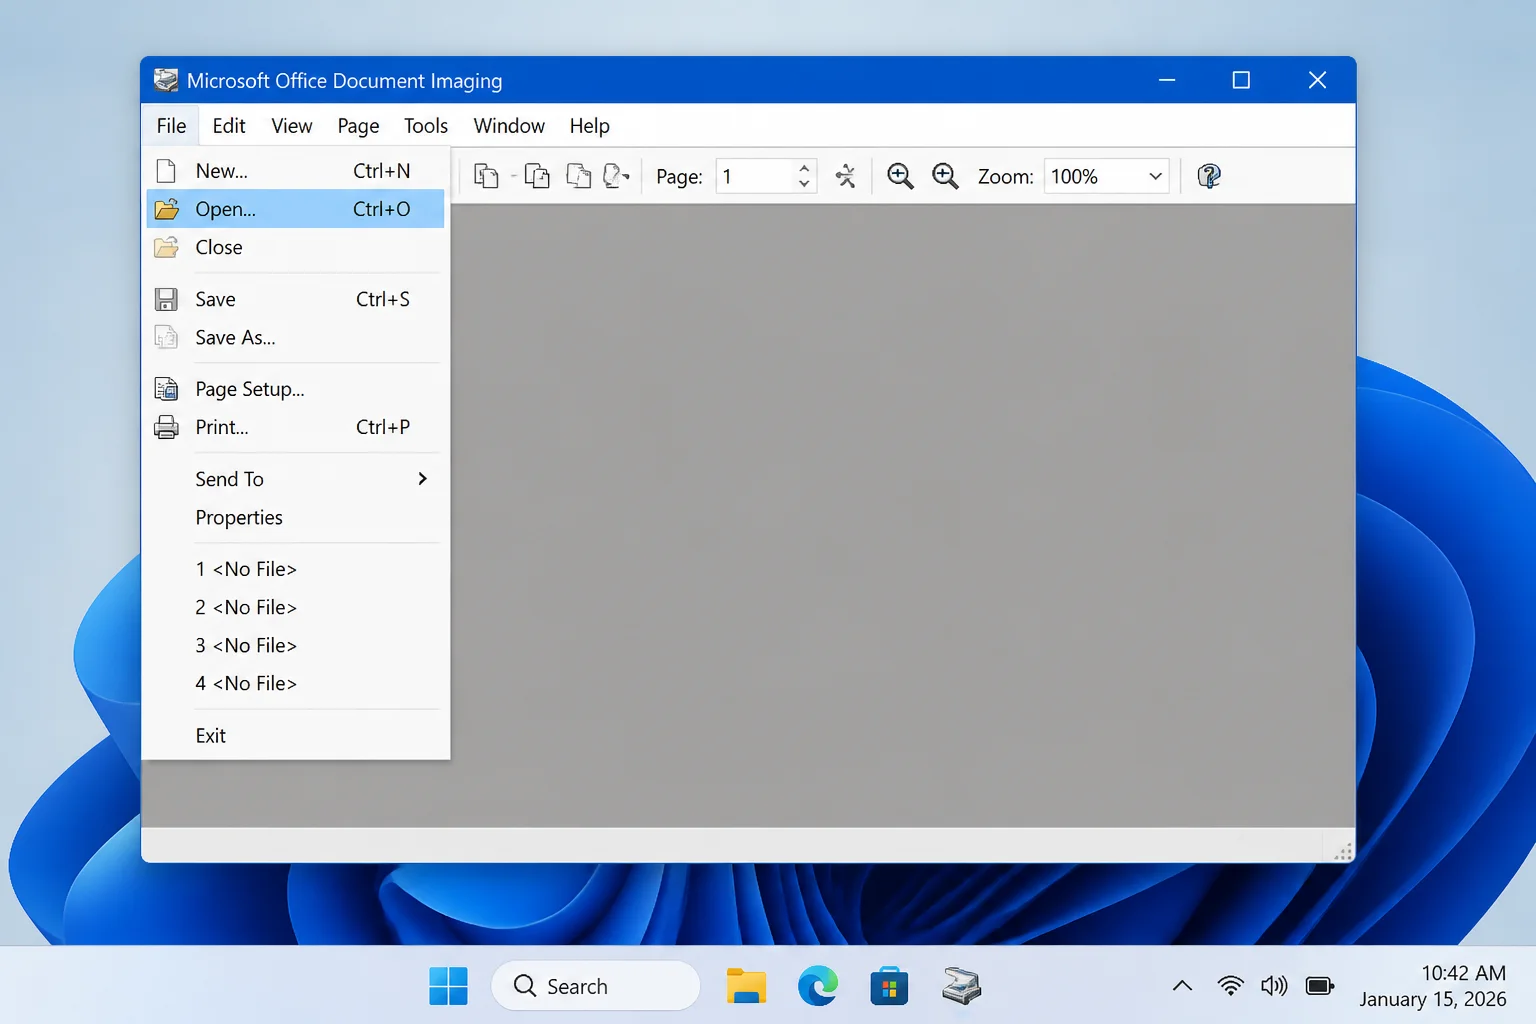Click the rotate page icon with small arrow

[616, 176]
